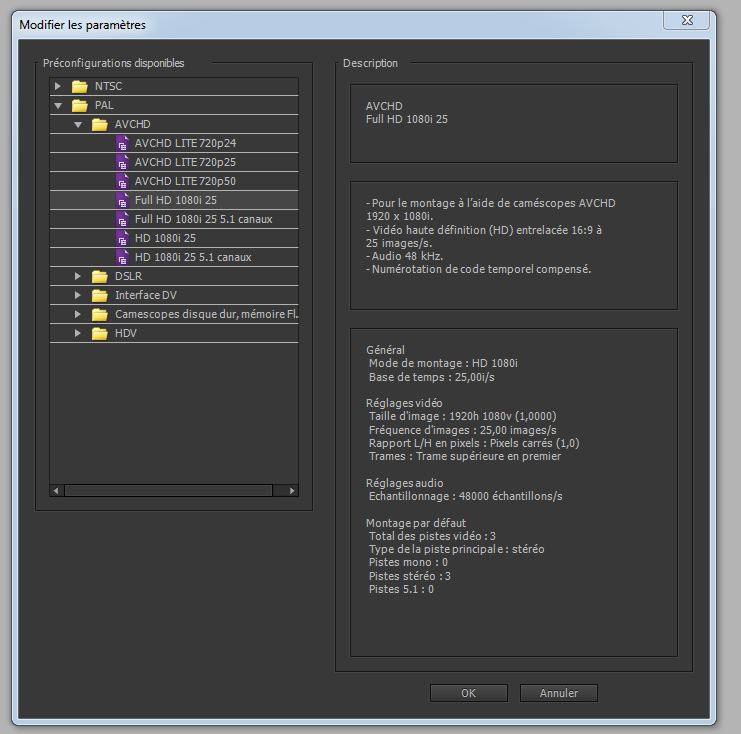Image resolution: width=741 pixels, height=734 pixels.
Task: Click the DSLR folder icon
Action: (100, 276)
